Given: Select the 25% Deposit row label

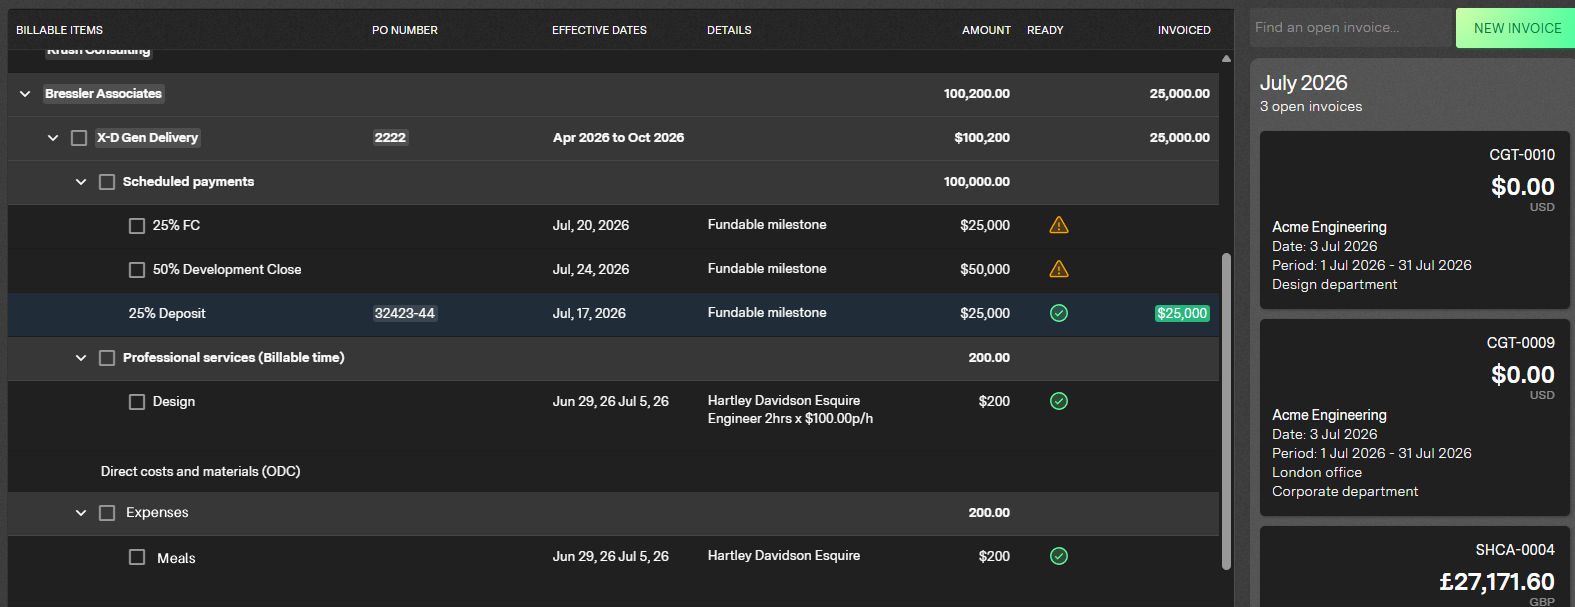Looking at the screenshot, I should click(167, 313).
